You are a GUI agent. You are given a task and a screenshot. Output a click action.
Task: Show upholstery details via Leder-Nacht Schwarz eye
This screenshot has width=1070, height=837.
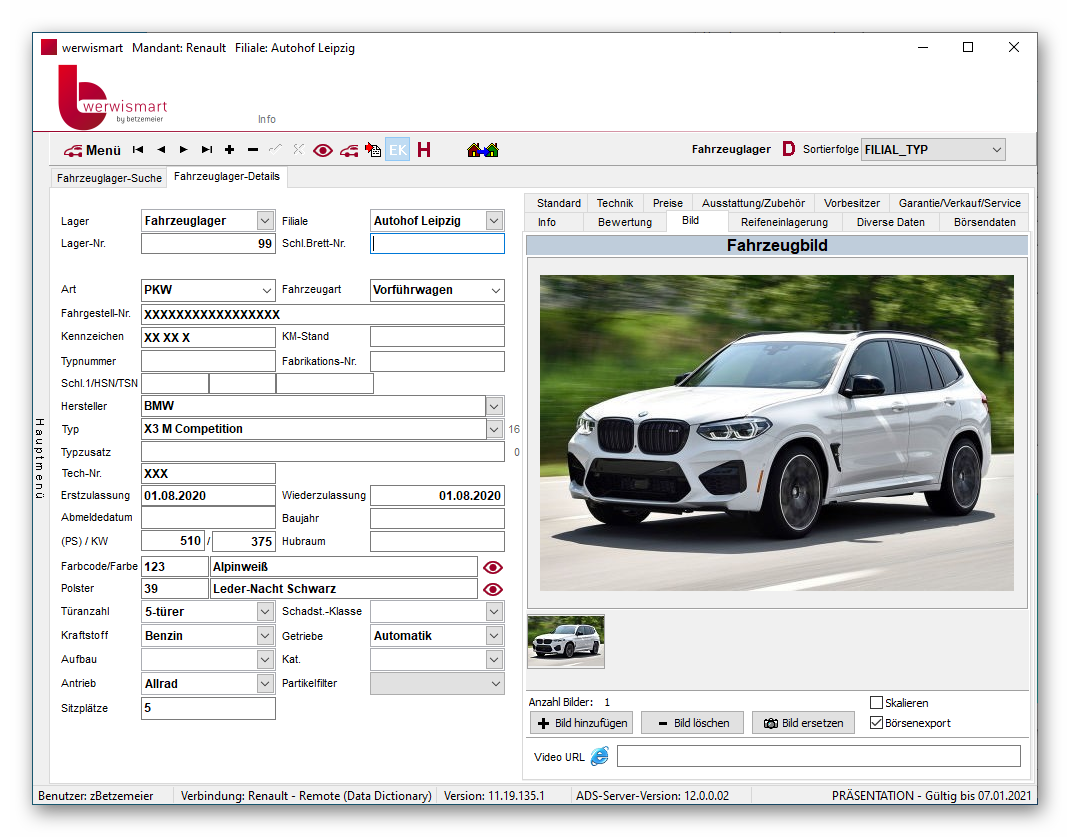click(493, 589)
